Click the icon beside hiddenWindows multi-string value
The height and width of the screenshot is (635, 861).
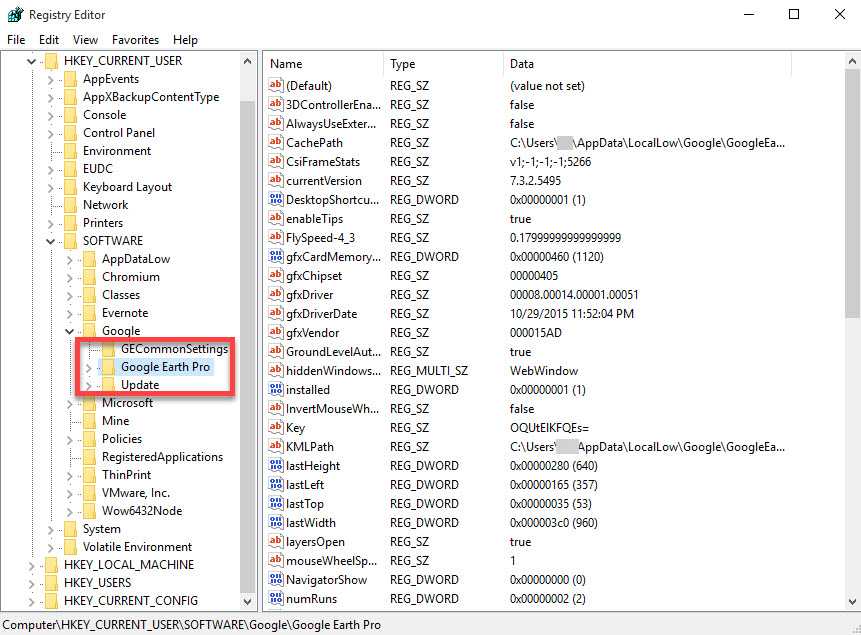tap(277, 371)
